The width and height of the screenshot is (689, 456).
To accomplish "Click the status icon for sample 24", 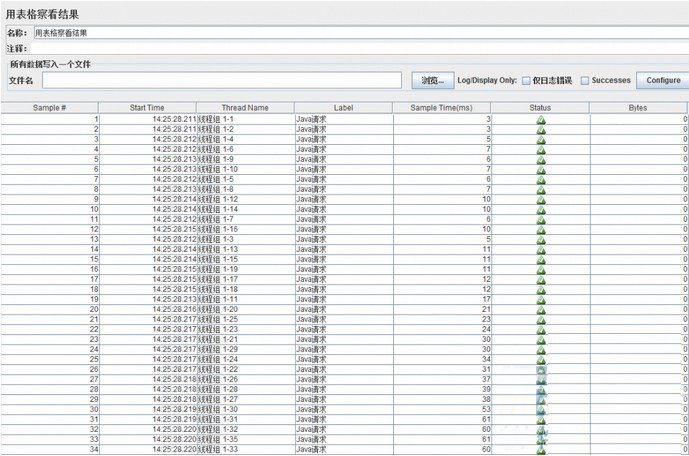I will (541, 349).
